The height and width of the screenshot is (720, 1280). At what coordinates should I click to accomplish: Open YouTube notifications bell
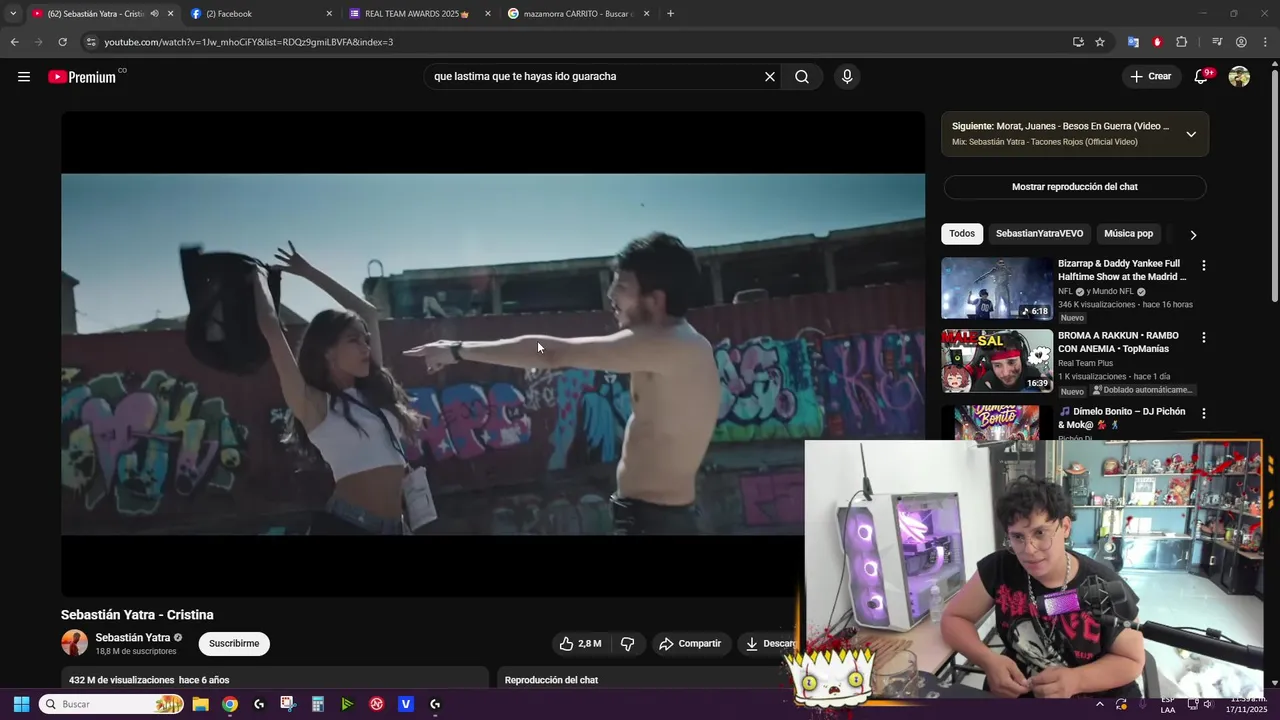(1201, 77)
